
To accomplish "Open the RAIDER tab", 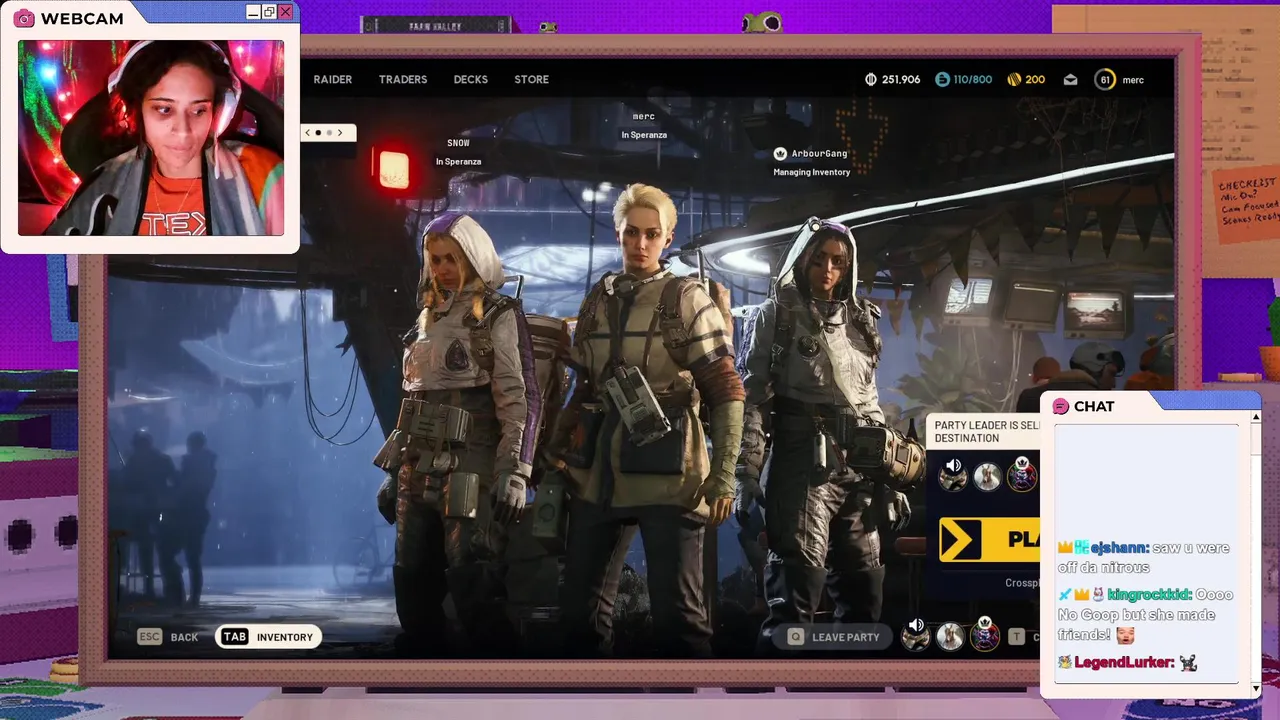I will click(332, 79).
